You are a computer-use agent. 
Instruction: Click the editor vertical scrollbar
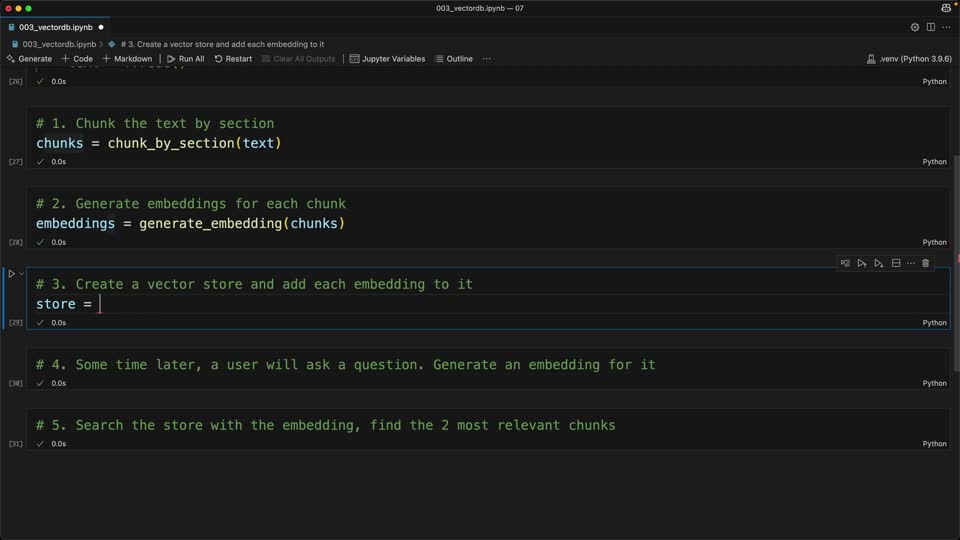pyautogui.click(x=956, y=263)
